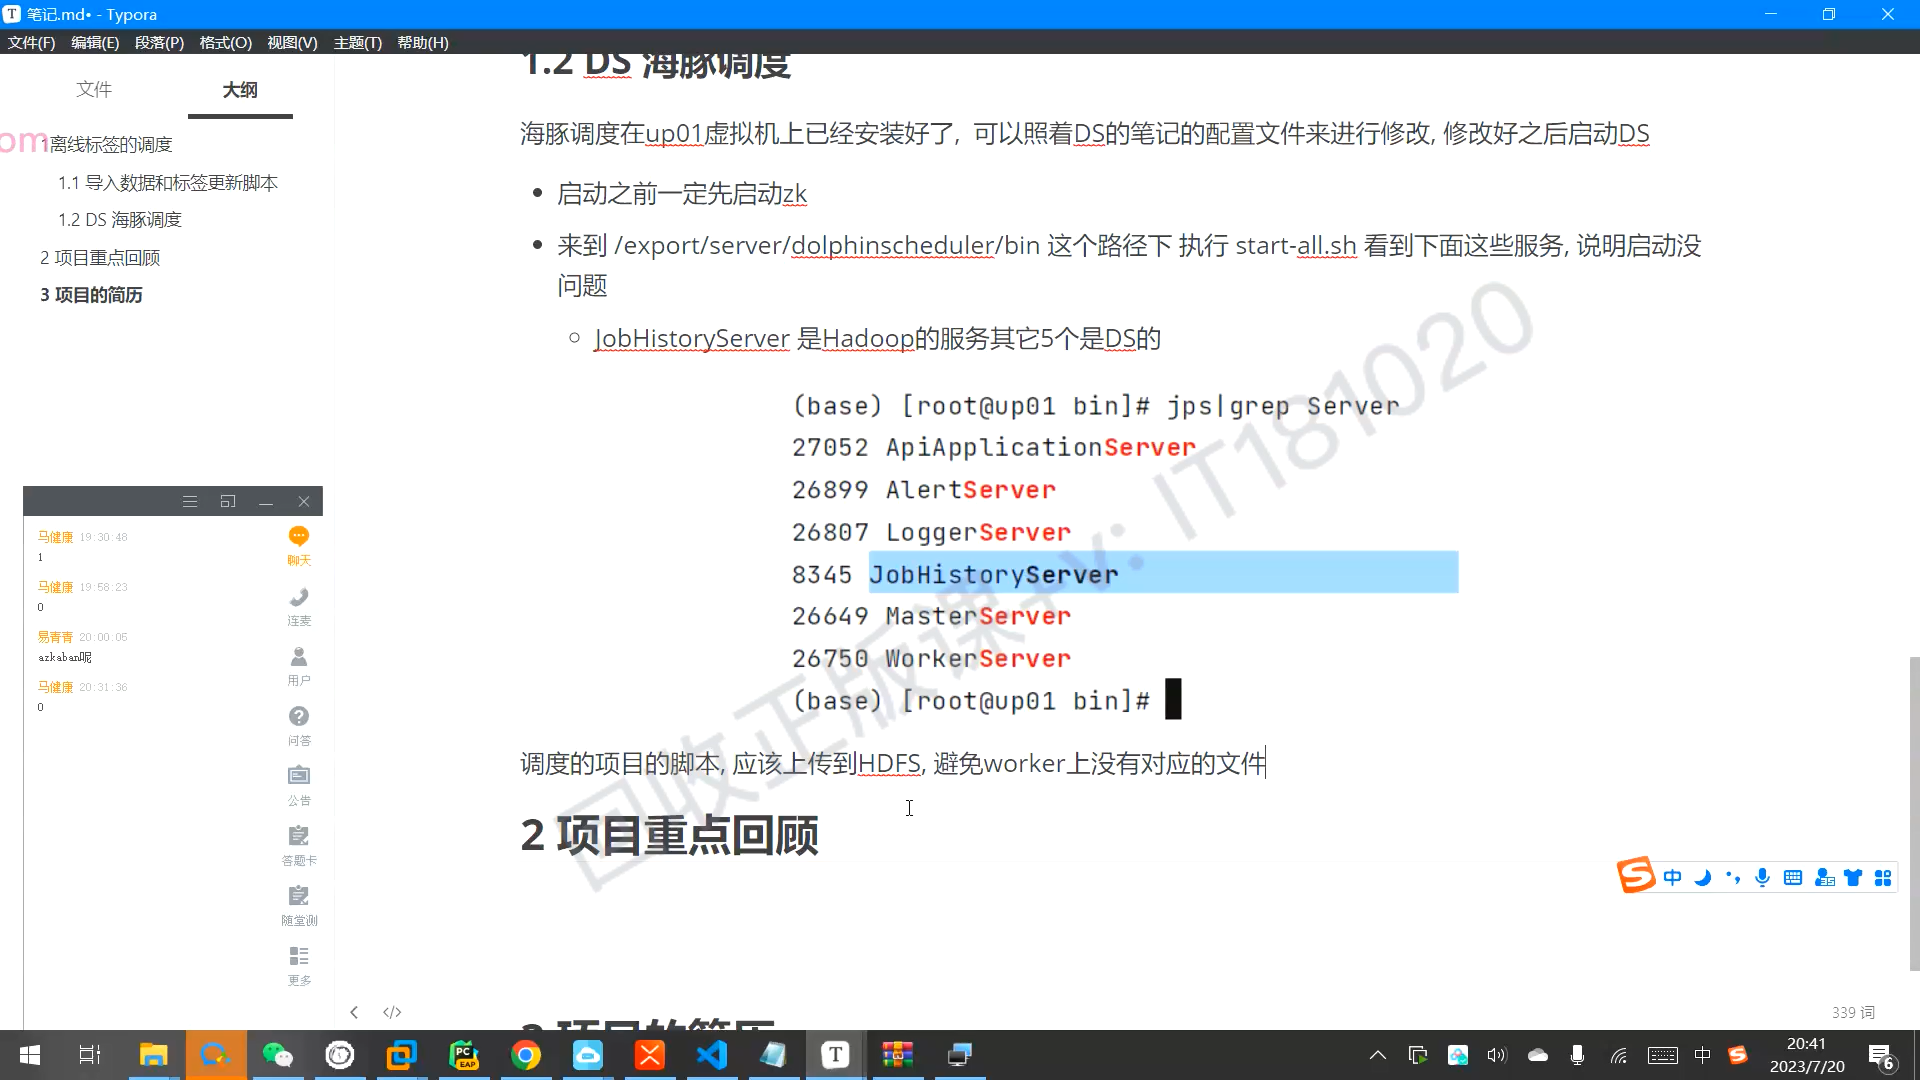Toggle Sogou Chinese/English input mode

[x=1672, y=877]
